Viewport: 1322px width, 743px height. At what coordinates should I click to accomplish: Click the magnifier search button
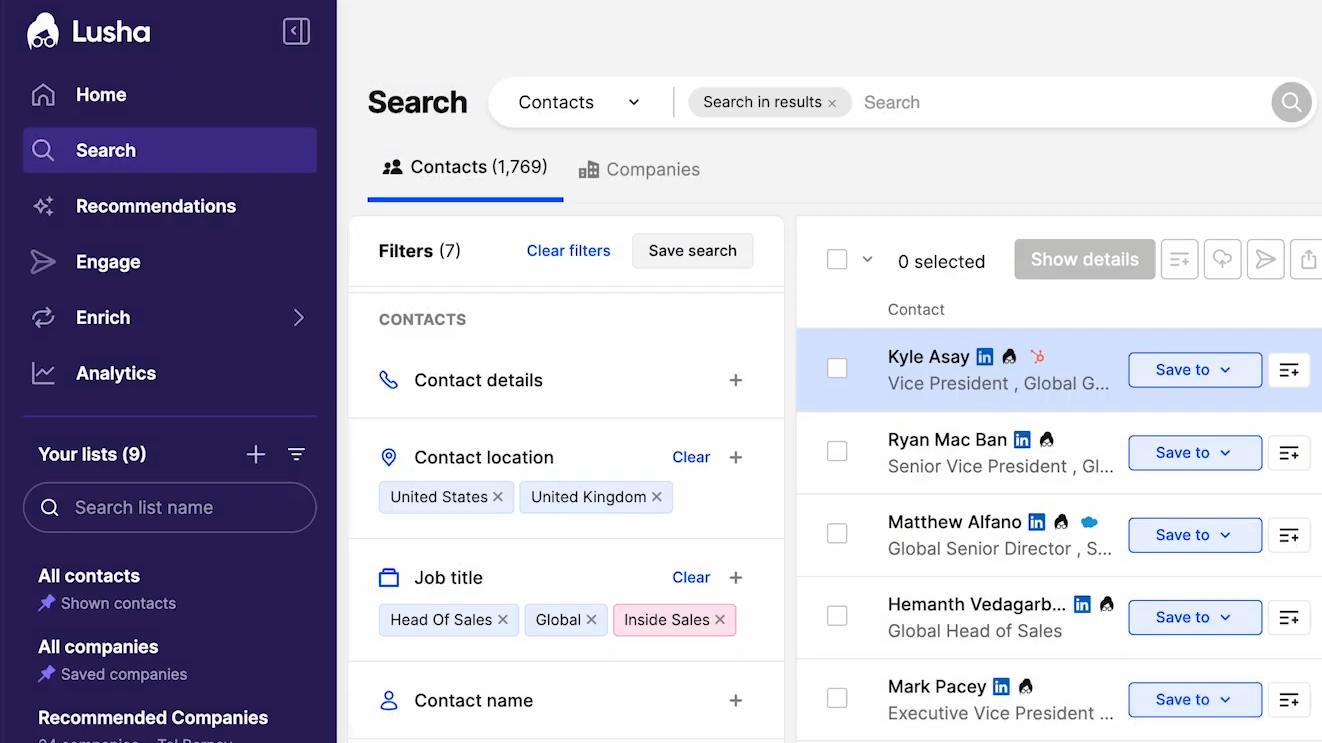click(x=1292, y=102)
